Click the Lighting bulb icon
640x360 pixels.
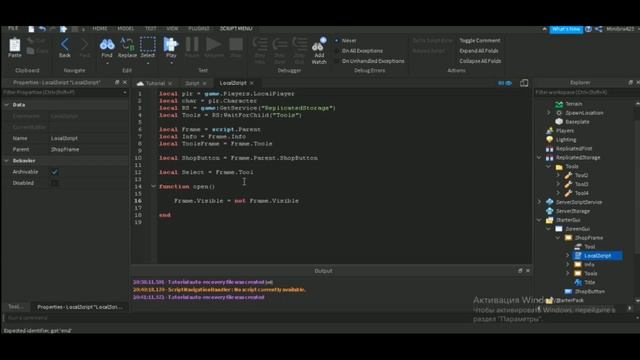click(x=550, y=140)
